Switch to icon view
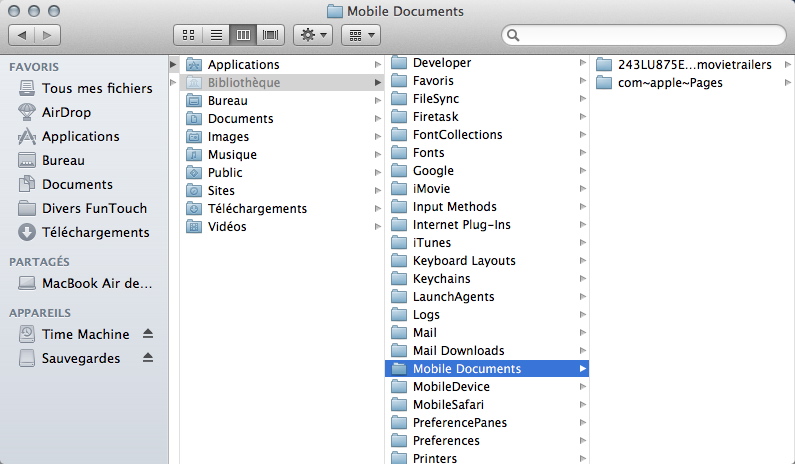The width and height of the screenshot is (795, 464). pos(188,35)
